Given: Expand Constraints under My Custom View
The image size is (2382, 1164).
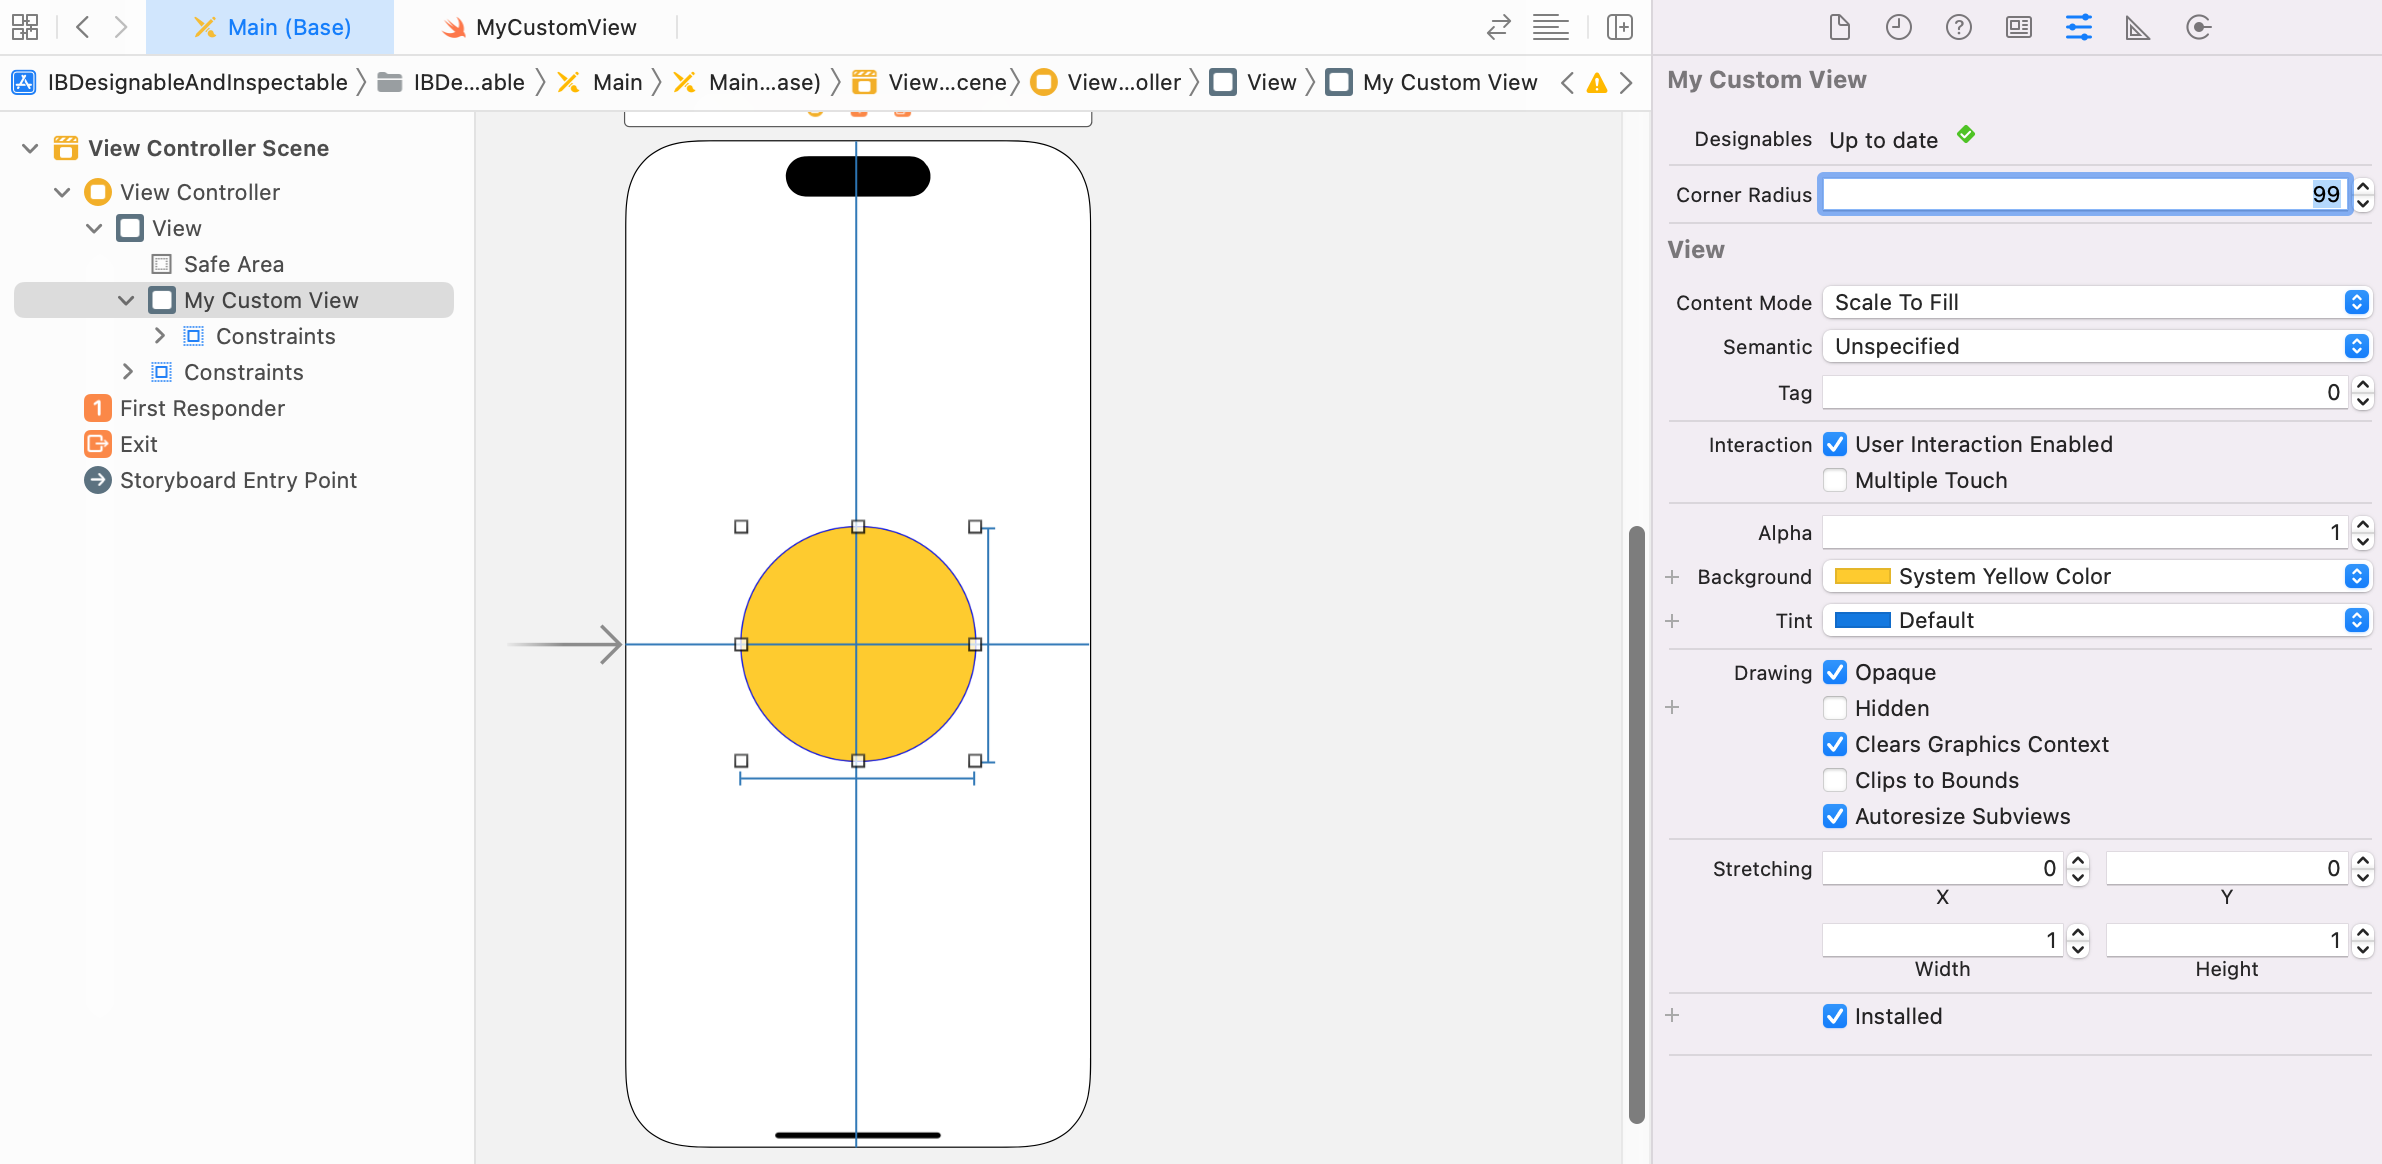Looking at the screenshot, I should tap(159, 336).
